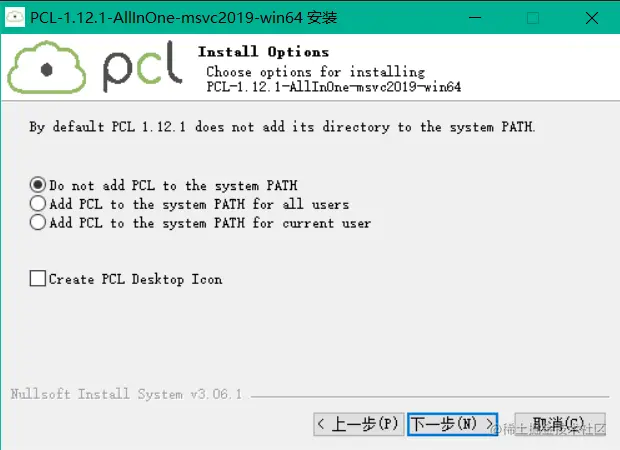
Task: Click the "Choose options for installing" subtitle
Action: pyautogui.click(x=316, y=72)
